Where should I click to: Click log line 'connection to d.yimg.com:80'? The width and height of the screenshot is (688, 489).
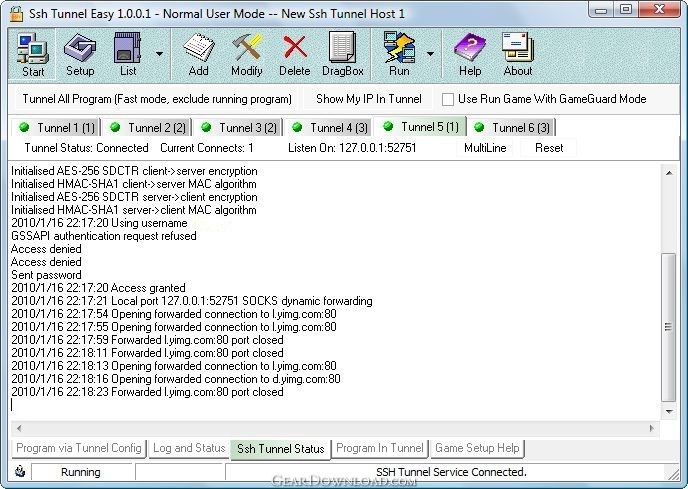click(176, 379)
